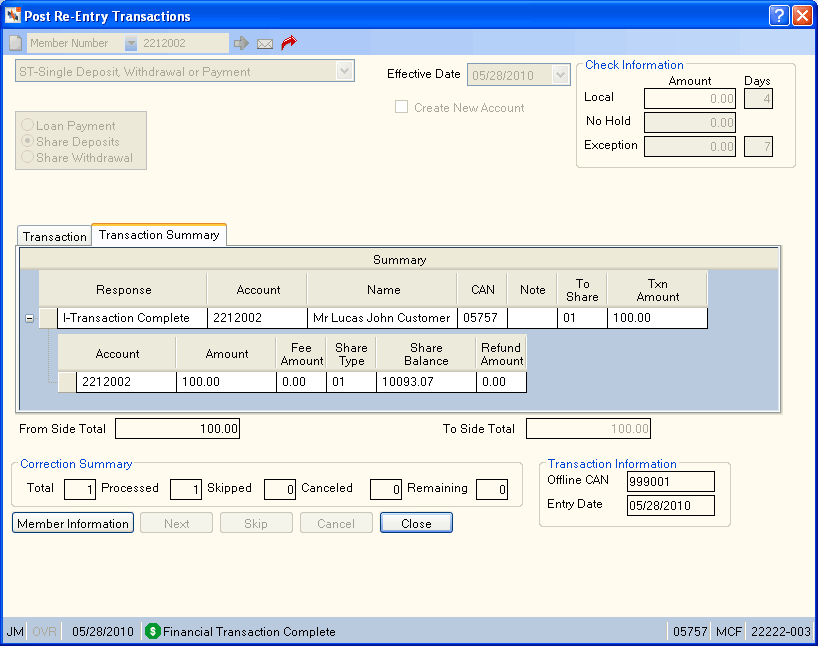818x646 pixels.
Task: Click the Skip button
Action: point(256,523)
